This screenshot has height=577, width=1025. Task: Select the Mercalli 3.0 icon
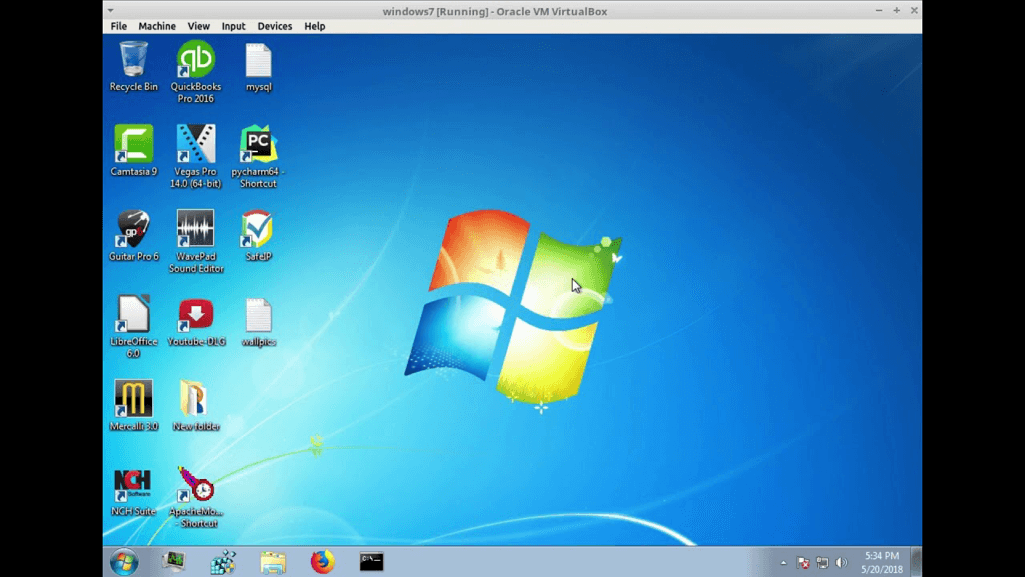(133, 400)
